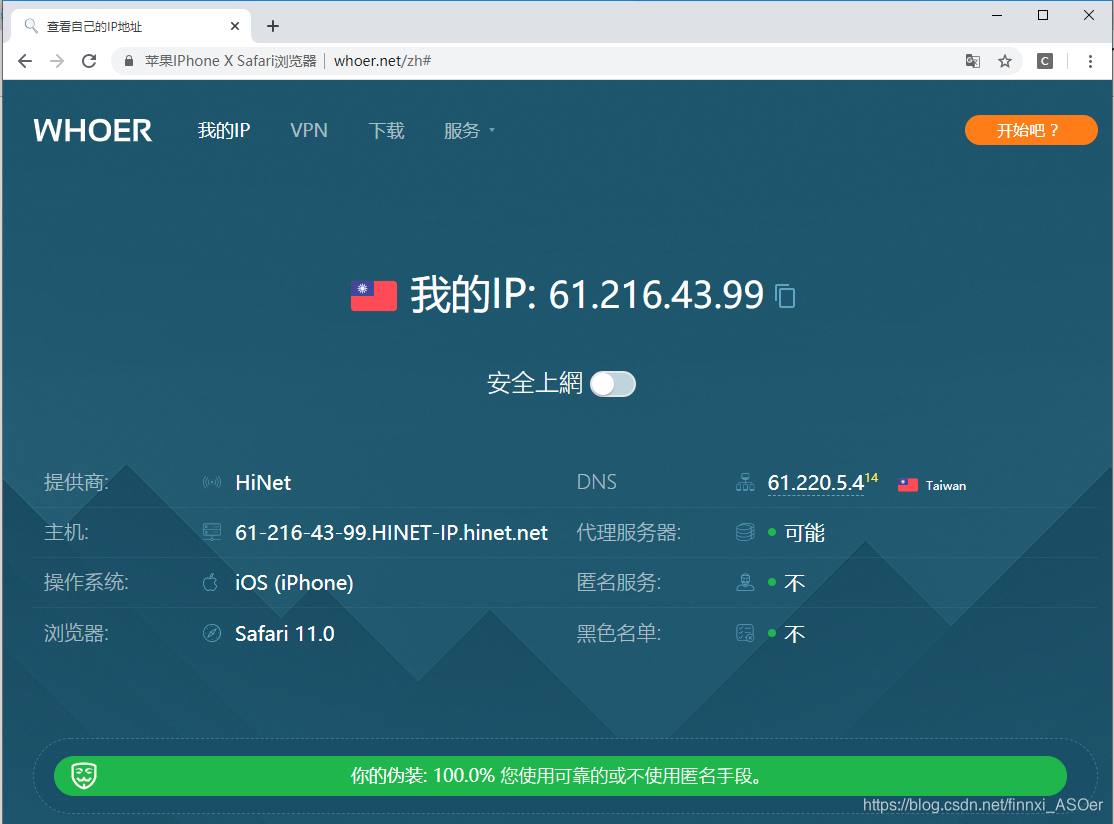This screenshot has height=824, width=1114.
Task: Click the 不 value next to 匿名服务
Action: tap(794, 583)
